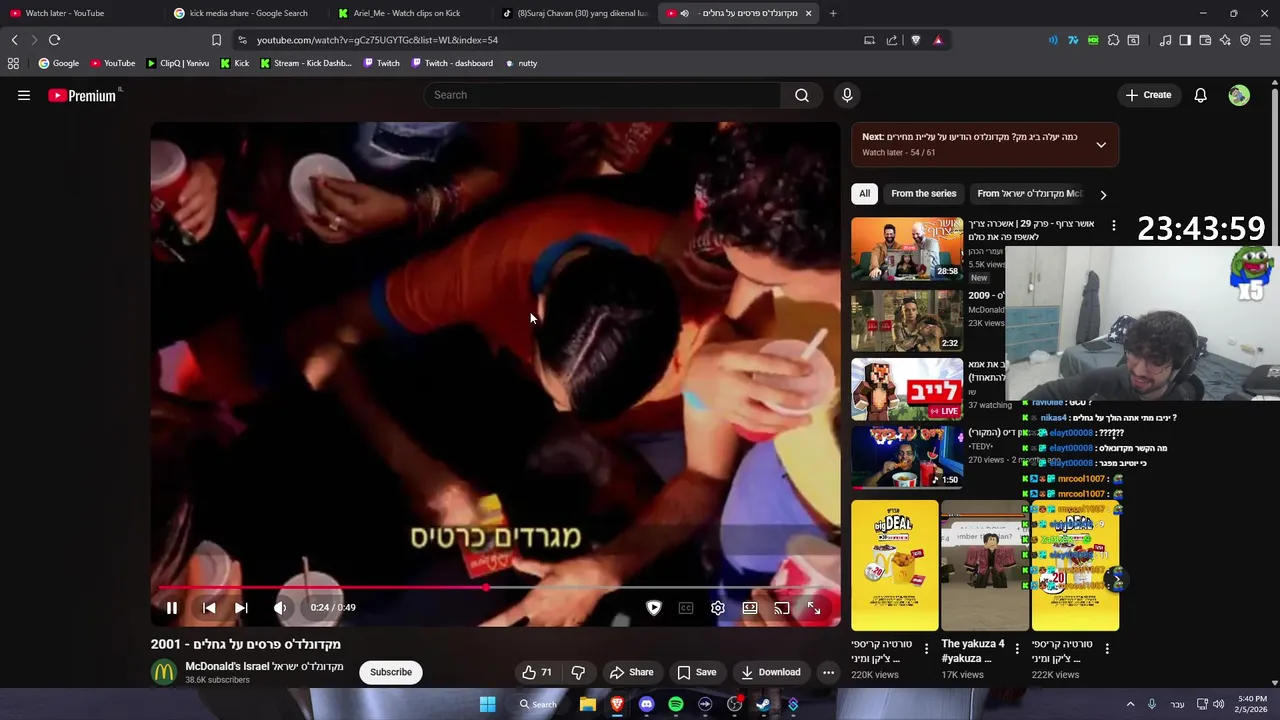Subscribe to McDonald's Israel channel
This screenshot has height=720, width=1280.
(391, 672)
